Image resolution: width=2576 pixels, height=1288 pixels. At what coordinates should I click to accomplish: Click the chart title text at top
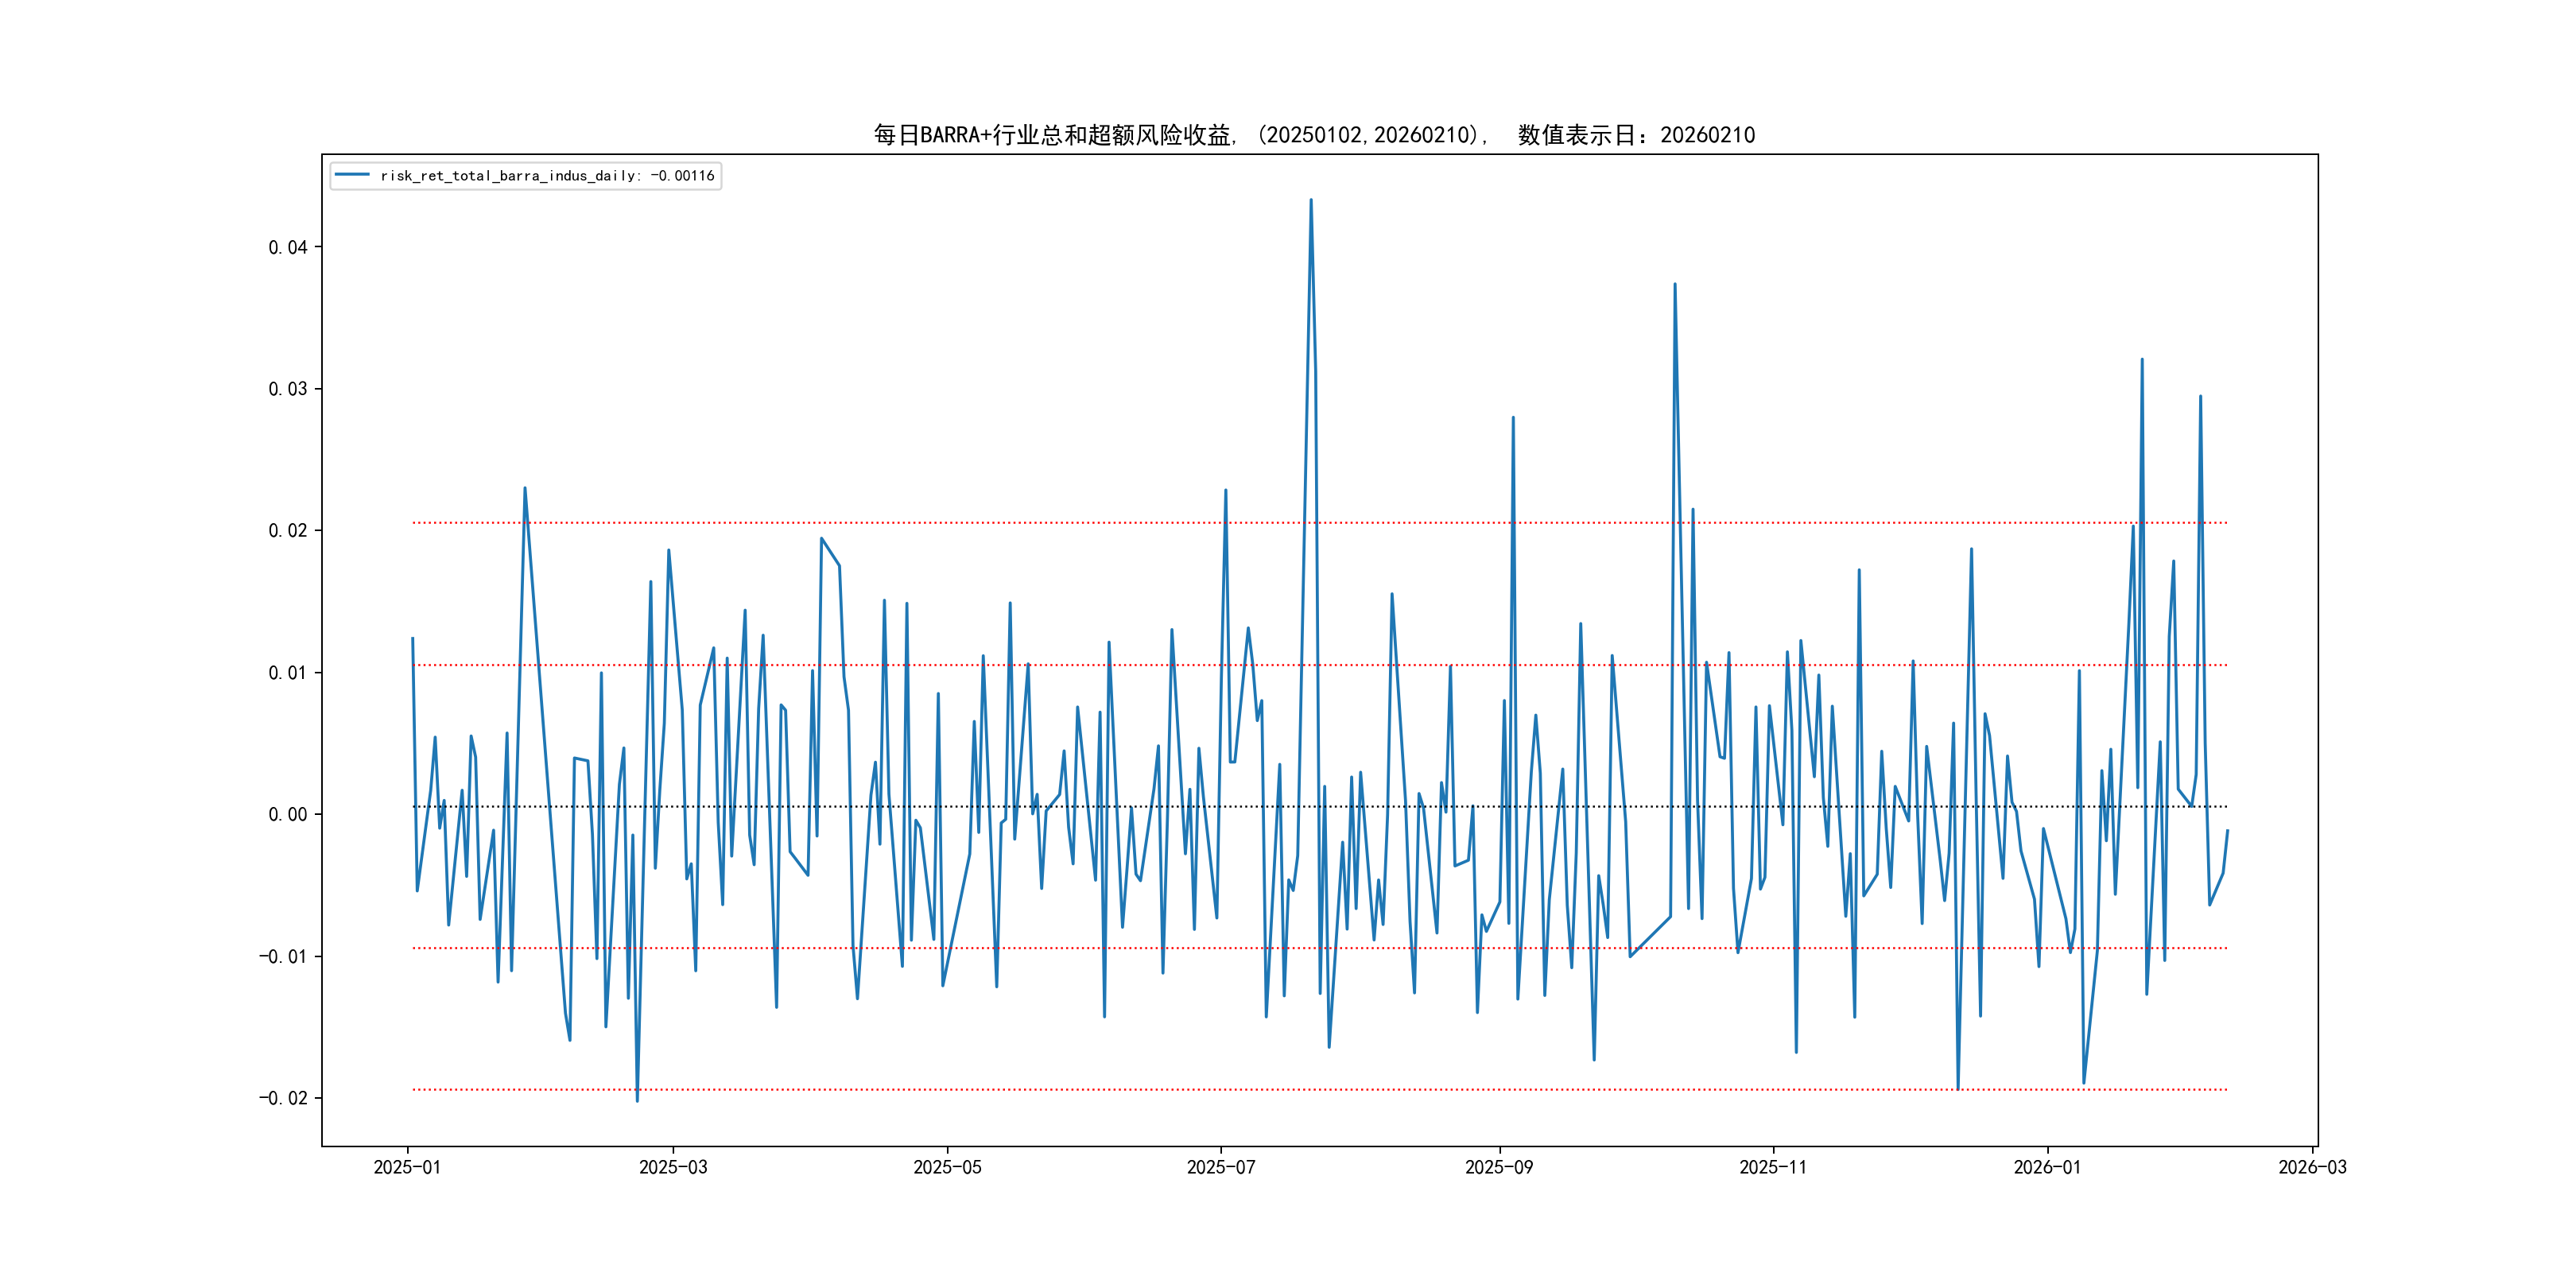1314,135
